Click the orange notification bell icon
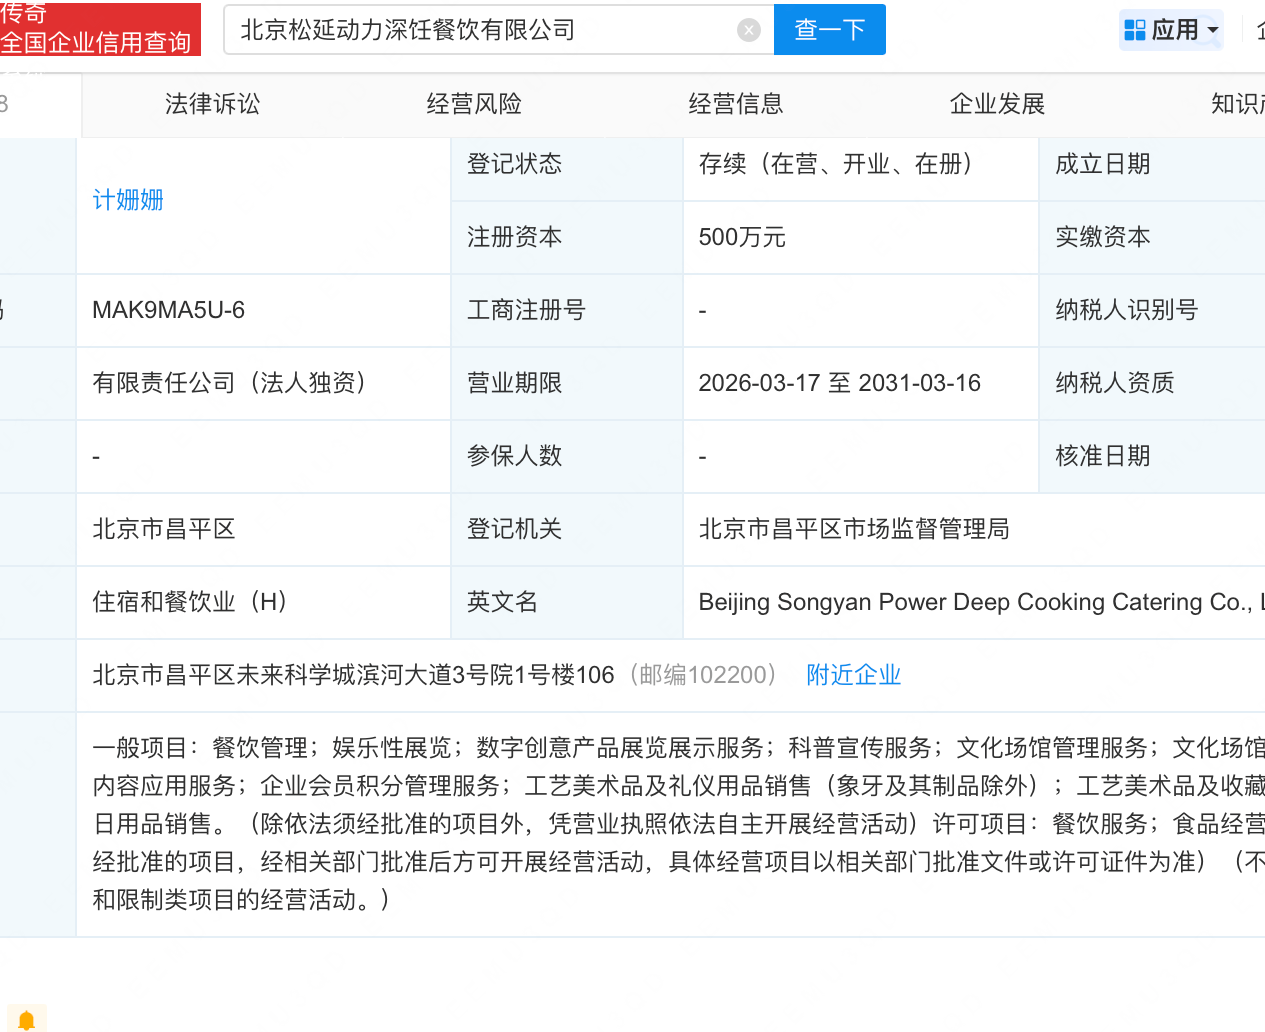The width and height of the screenshot is (1265, 1032). 27,1020
